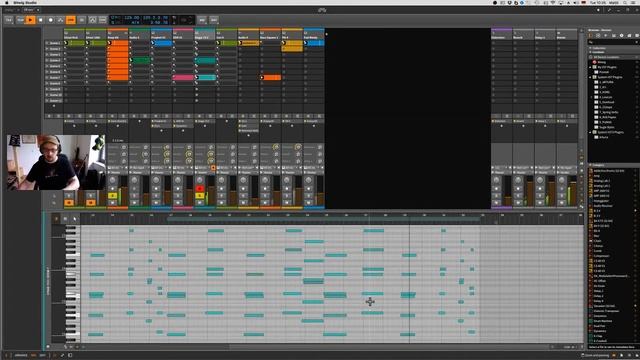The width and height of the screenshot is (640, 360).
Task: Collapse the Category section in the browser
Action: pos(590,165)
